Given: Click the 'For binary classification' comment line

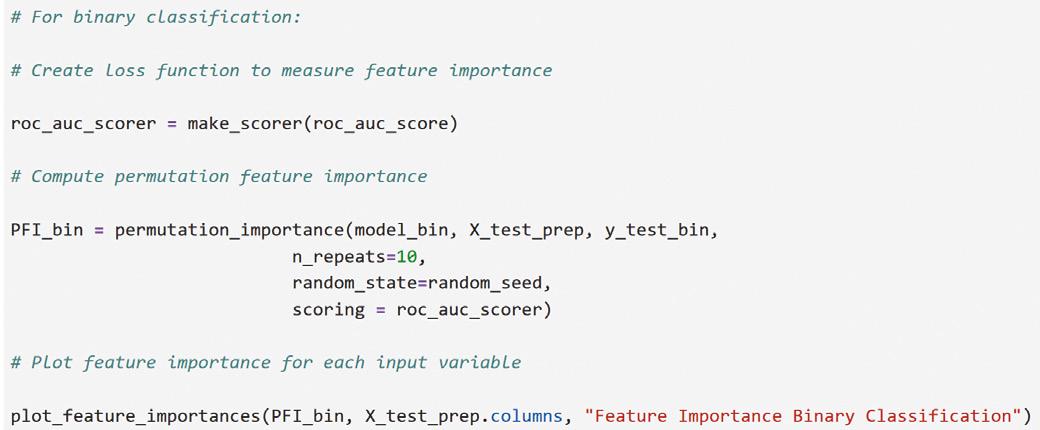Looking at the screenshot, I should (x=156, y=17).
